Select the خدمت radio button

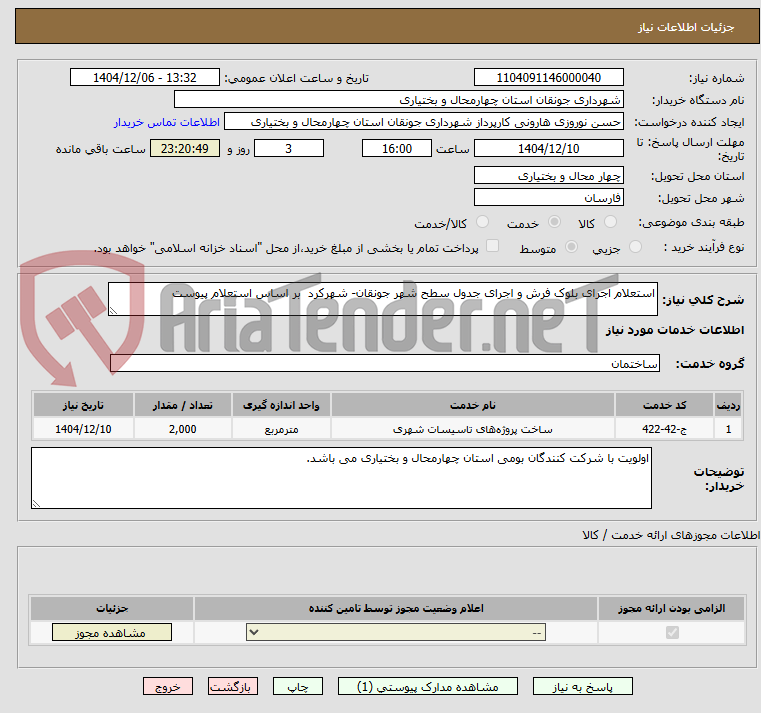(x=554, y=222)
